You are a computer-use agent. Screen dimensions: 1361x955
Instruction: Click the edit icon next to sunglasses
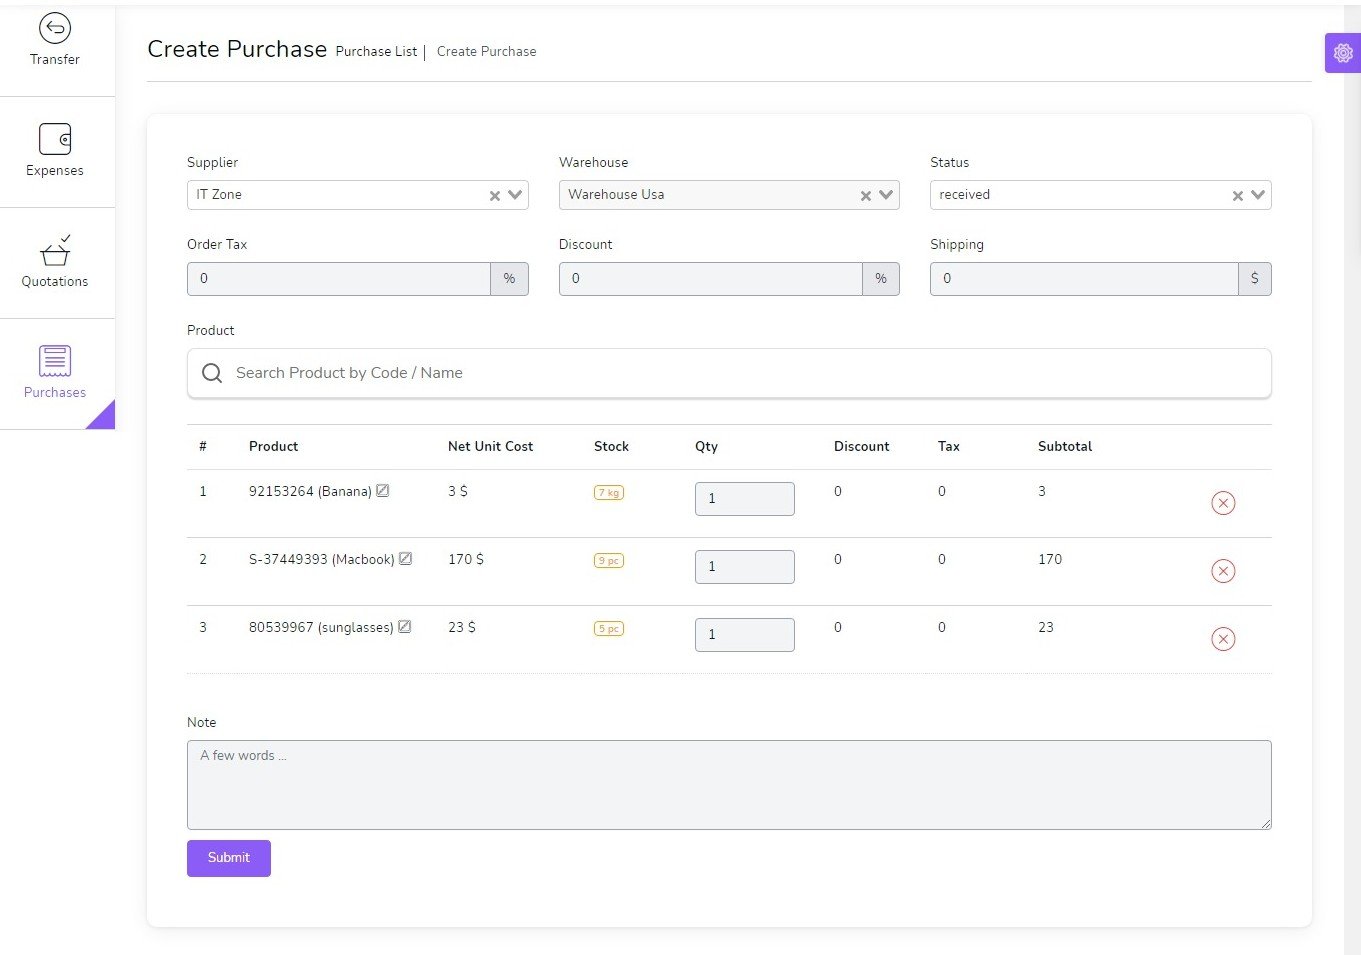coord(404,627)
